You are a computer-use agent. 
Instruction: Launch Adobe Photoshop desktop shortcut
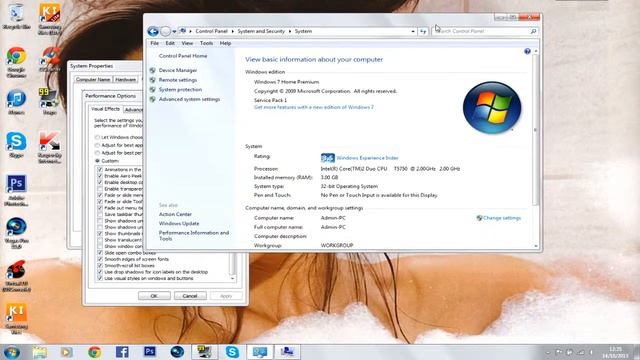(x=16, y=190)
